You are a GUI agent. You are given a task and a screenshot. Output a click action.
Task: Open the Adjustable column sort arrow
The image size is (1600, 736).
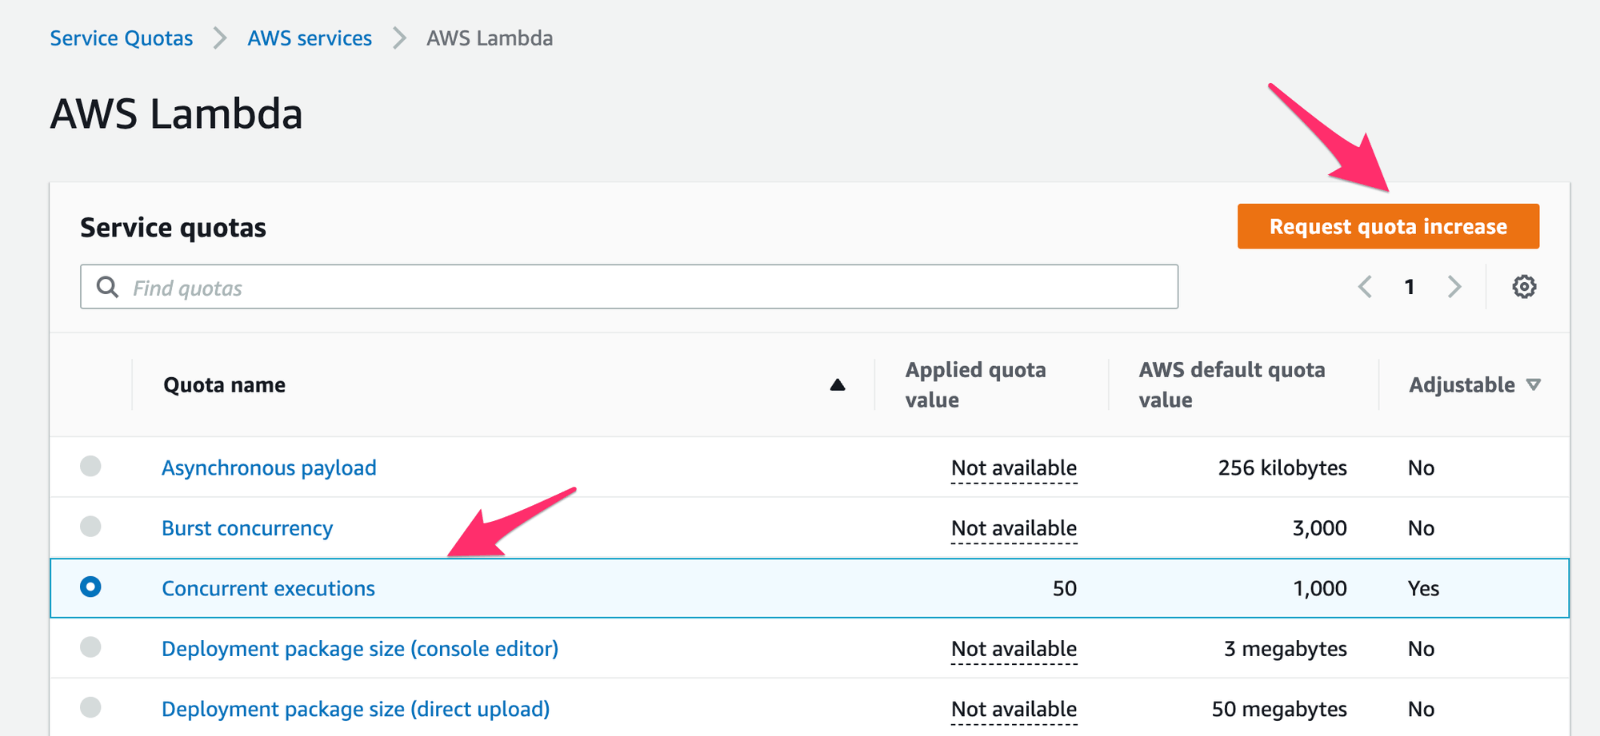coord(1534,385)
